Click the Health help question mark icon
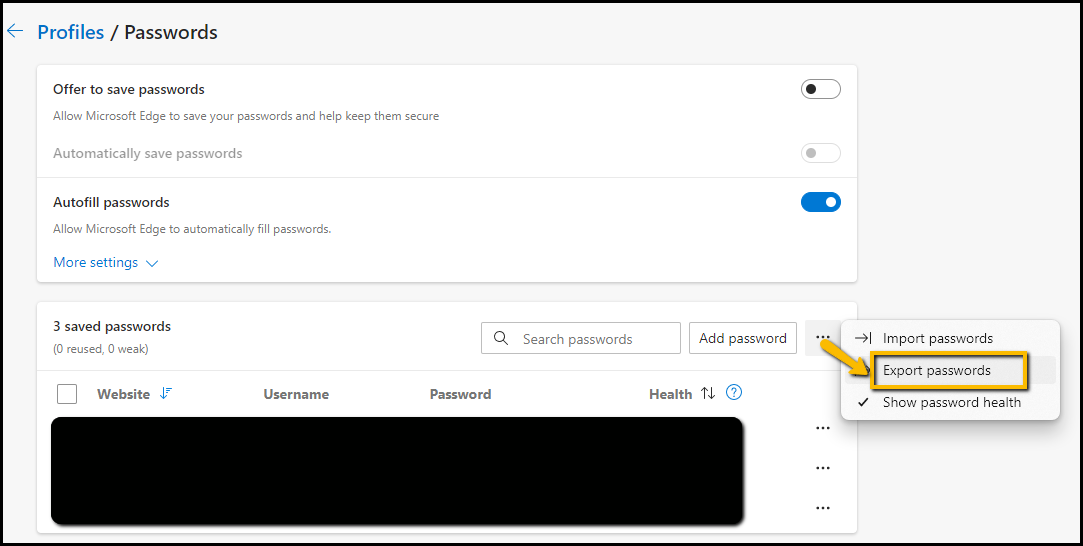The width and height of the screenshot is (1083, 546). [734, 393]
